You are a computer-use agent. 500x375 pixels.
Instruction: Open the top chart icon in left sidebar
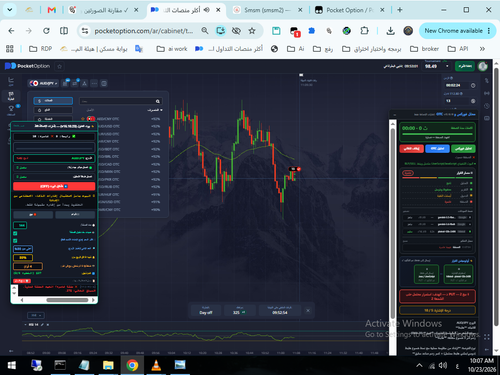(x=11, y=80)
